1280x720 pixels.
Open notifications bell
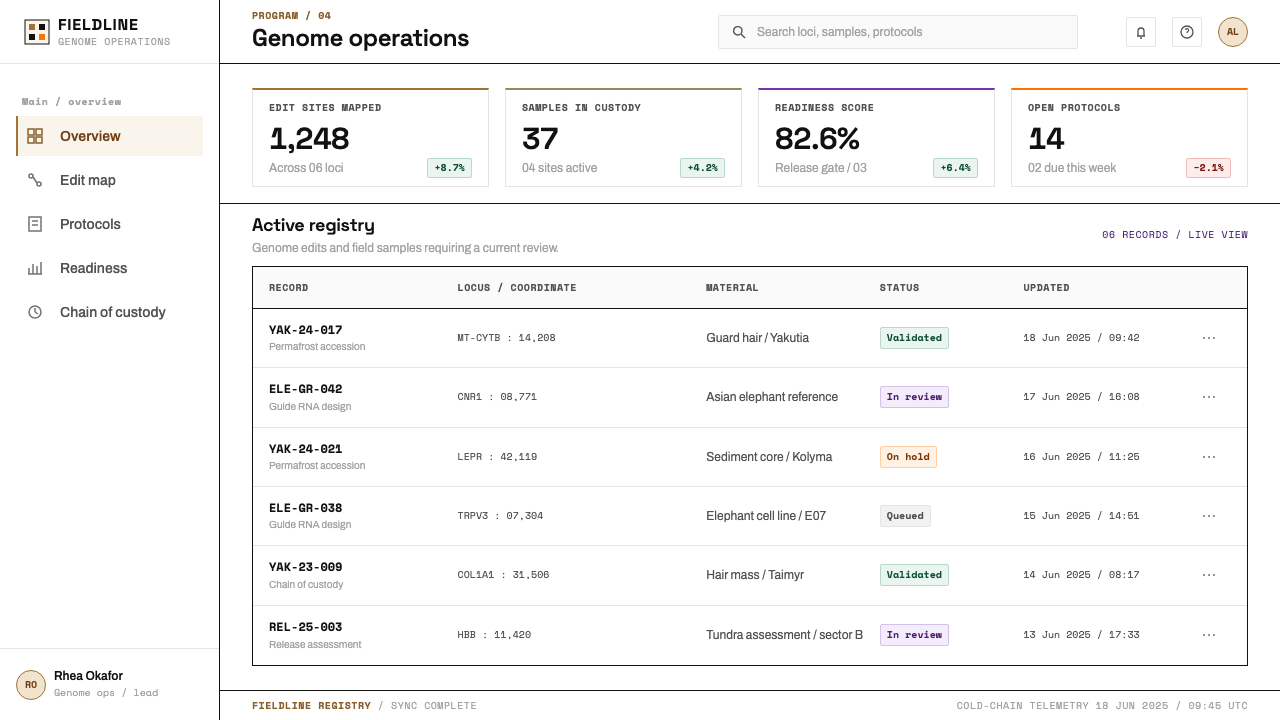[1141, 32]
